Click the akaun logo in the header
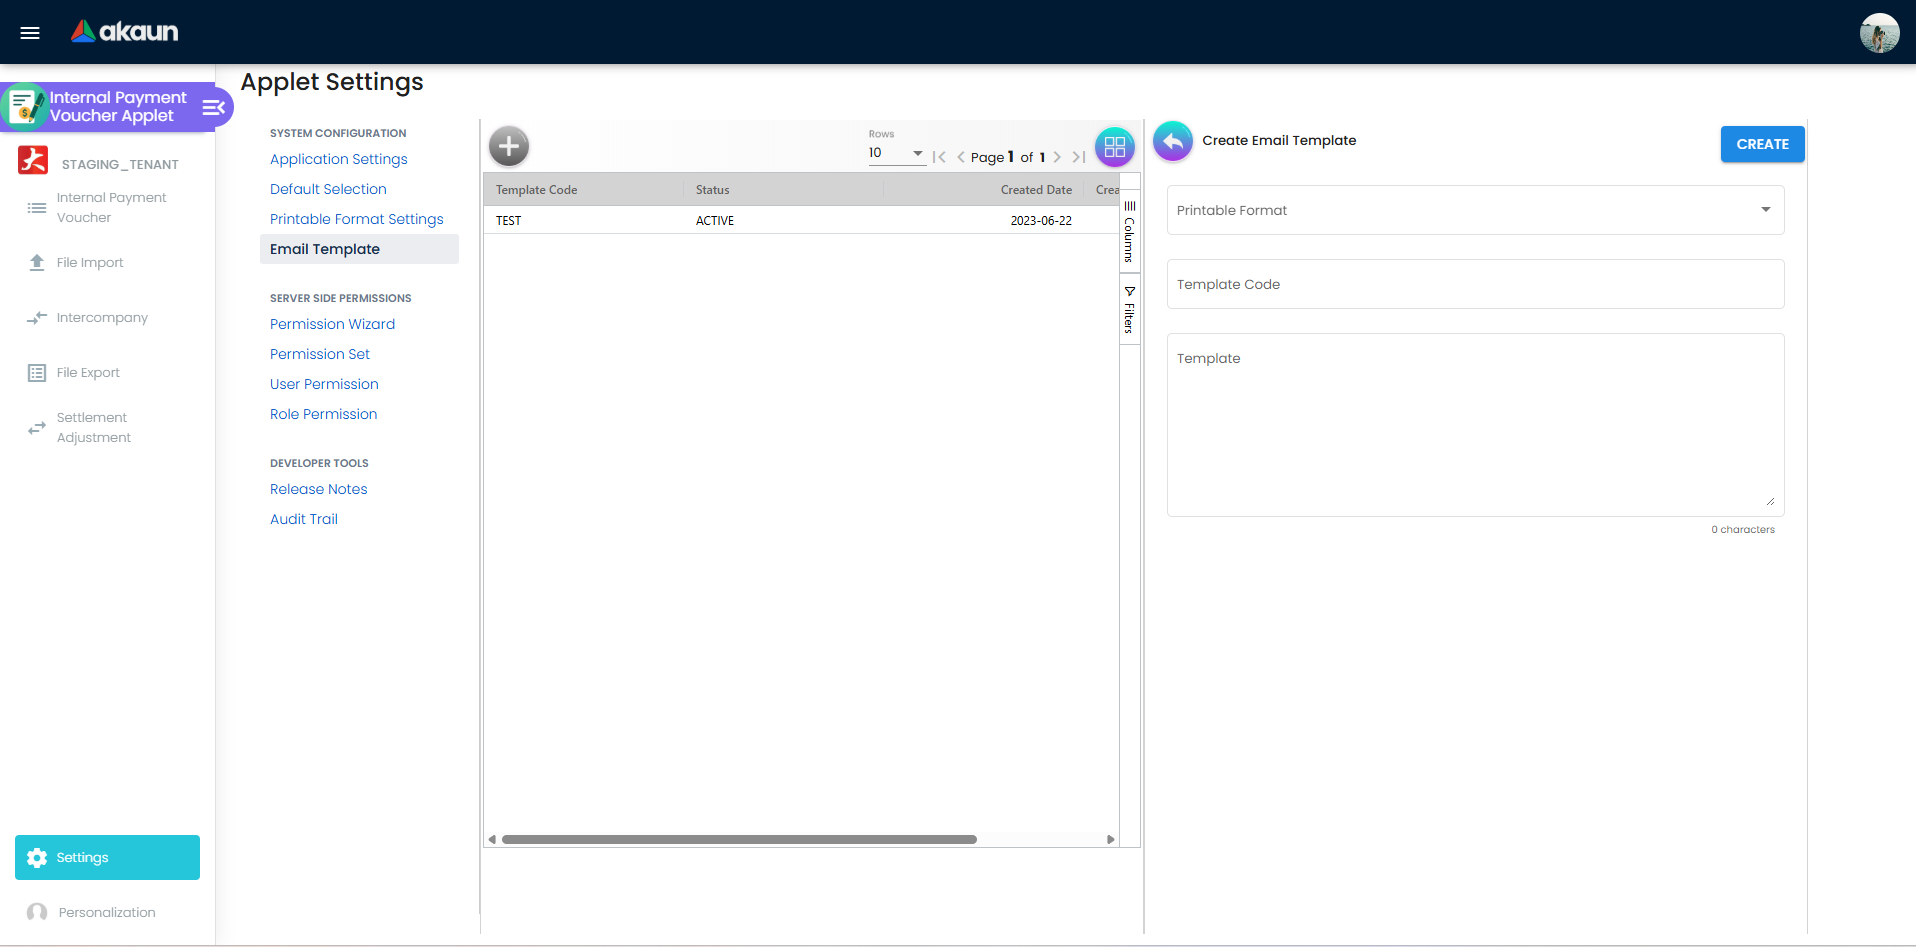Viewport: 1916px width, 947px height. (123, 31)
